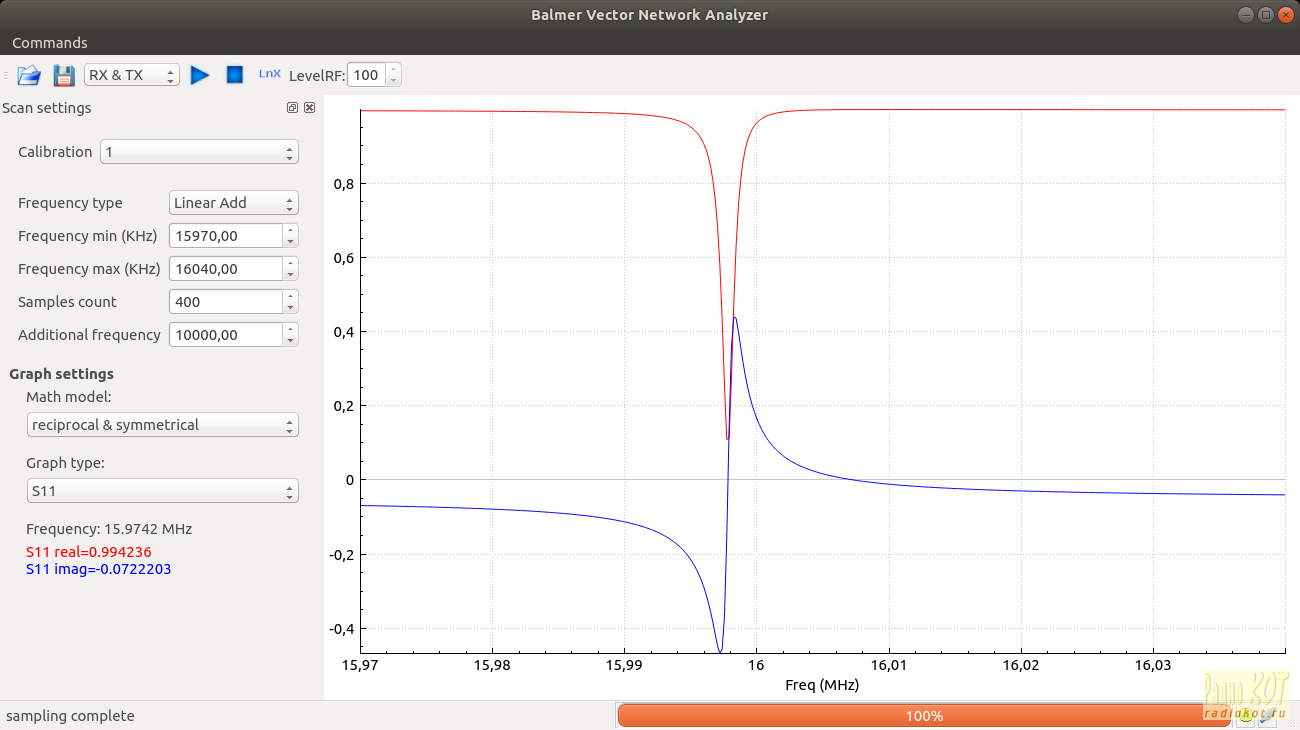Increase the LevelRF value with up arrow
Screen dimensions: 1300x730
tap(393, 70)
